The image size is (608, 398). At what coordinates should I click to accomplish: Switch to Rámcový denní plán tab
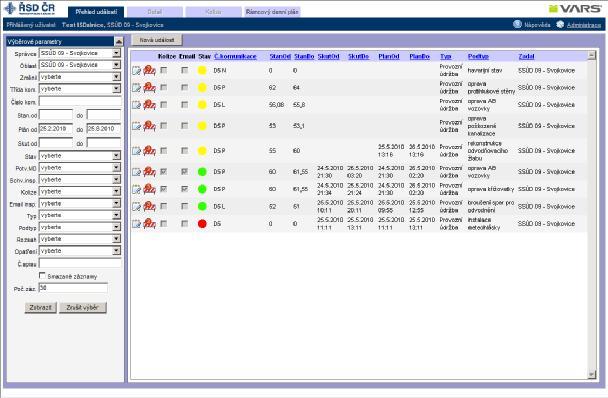[272, 12]
